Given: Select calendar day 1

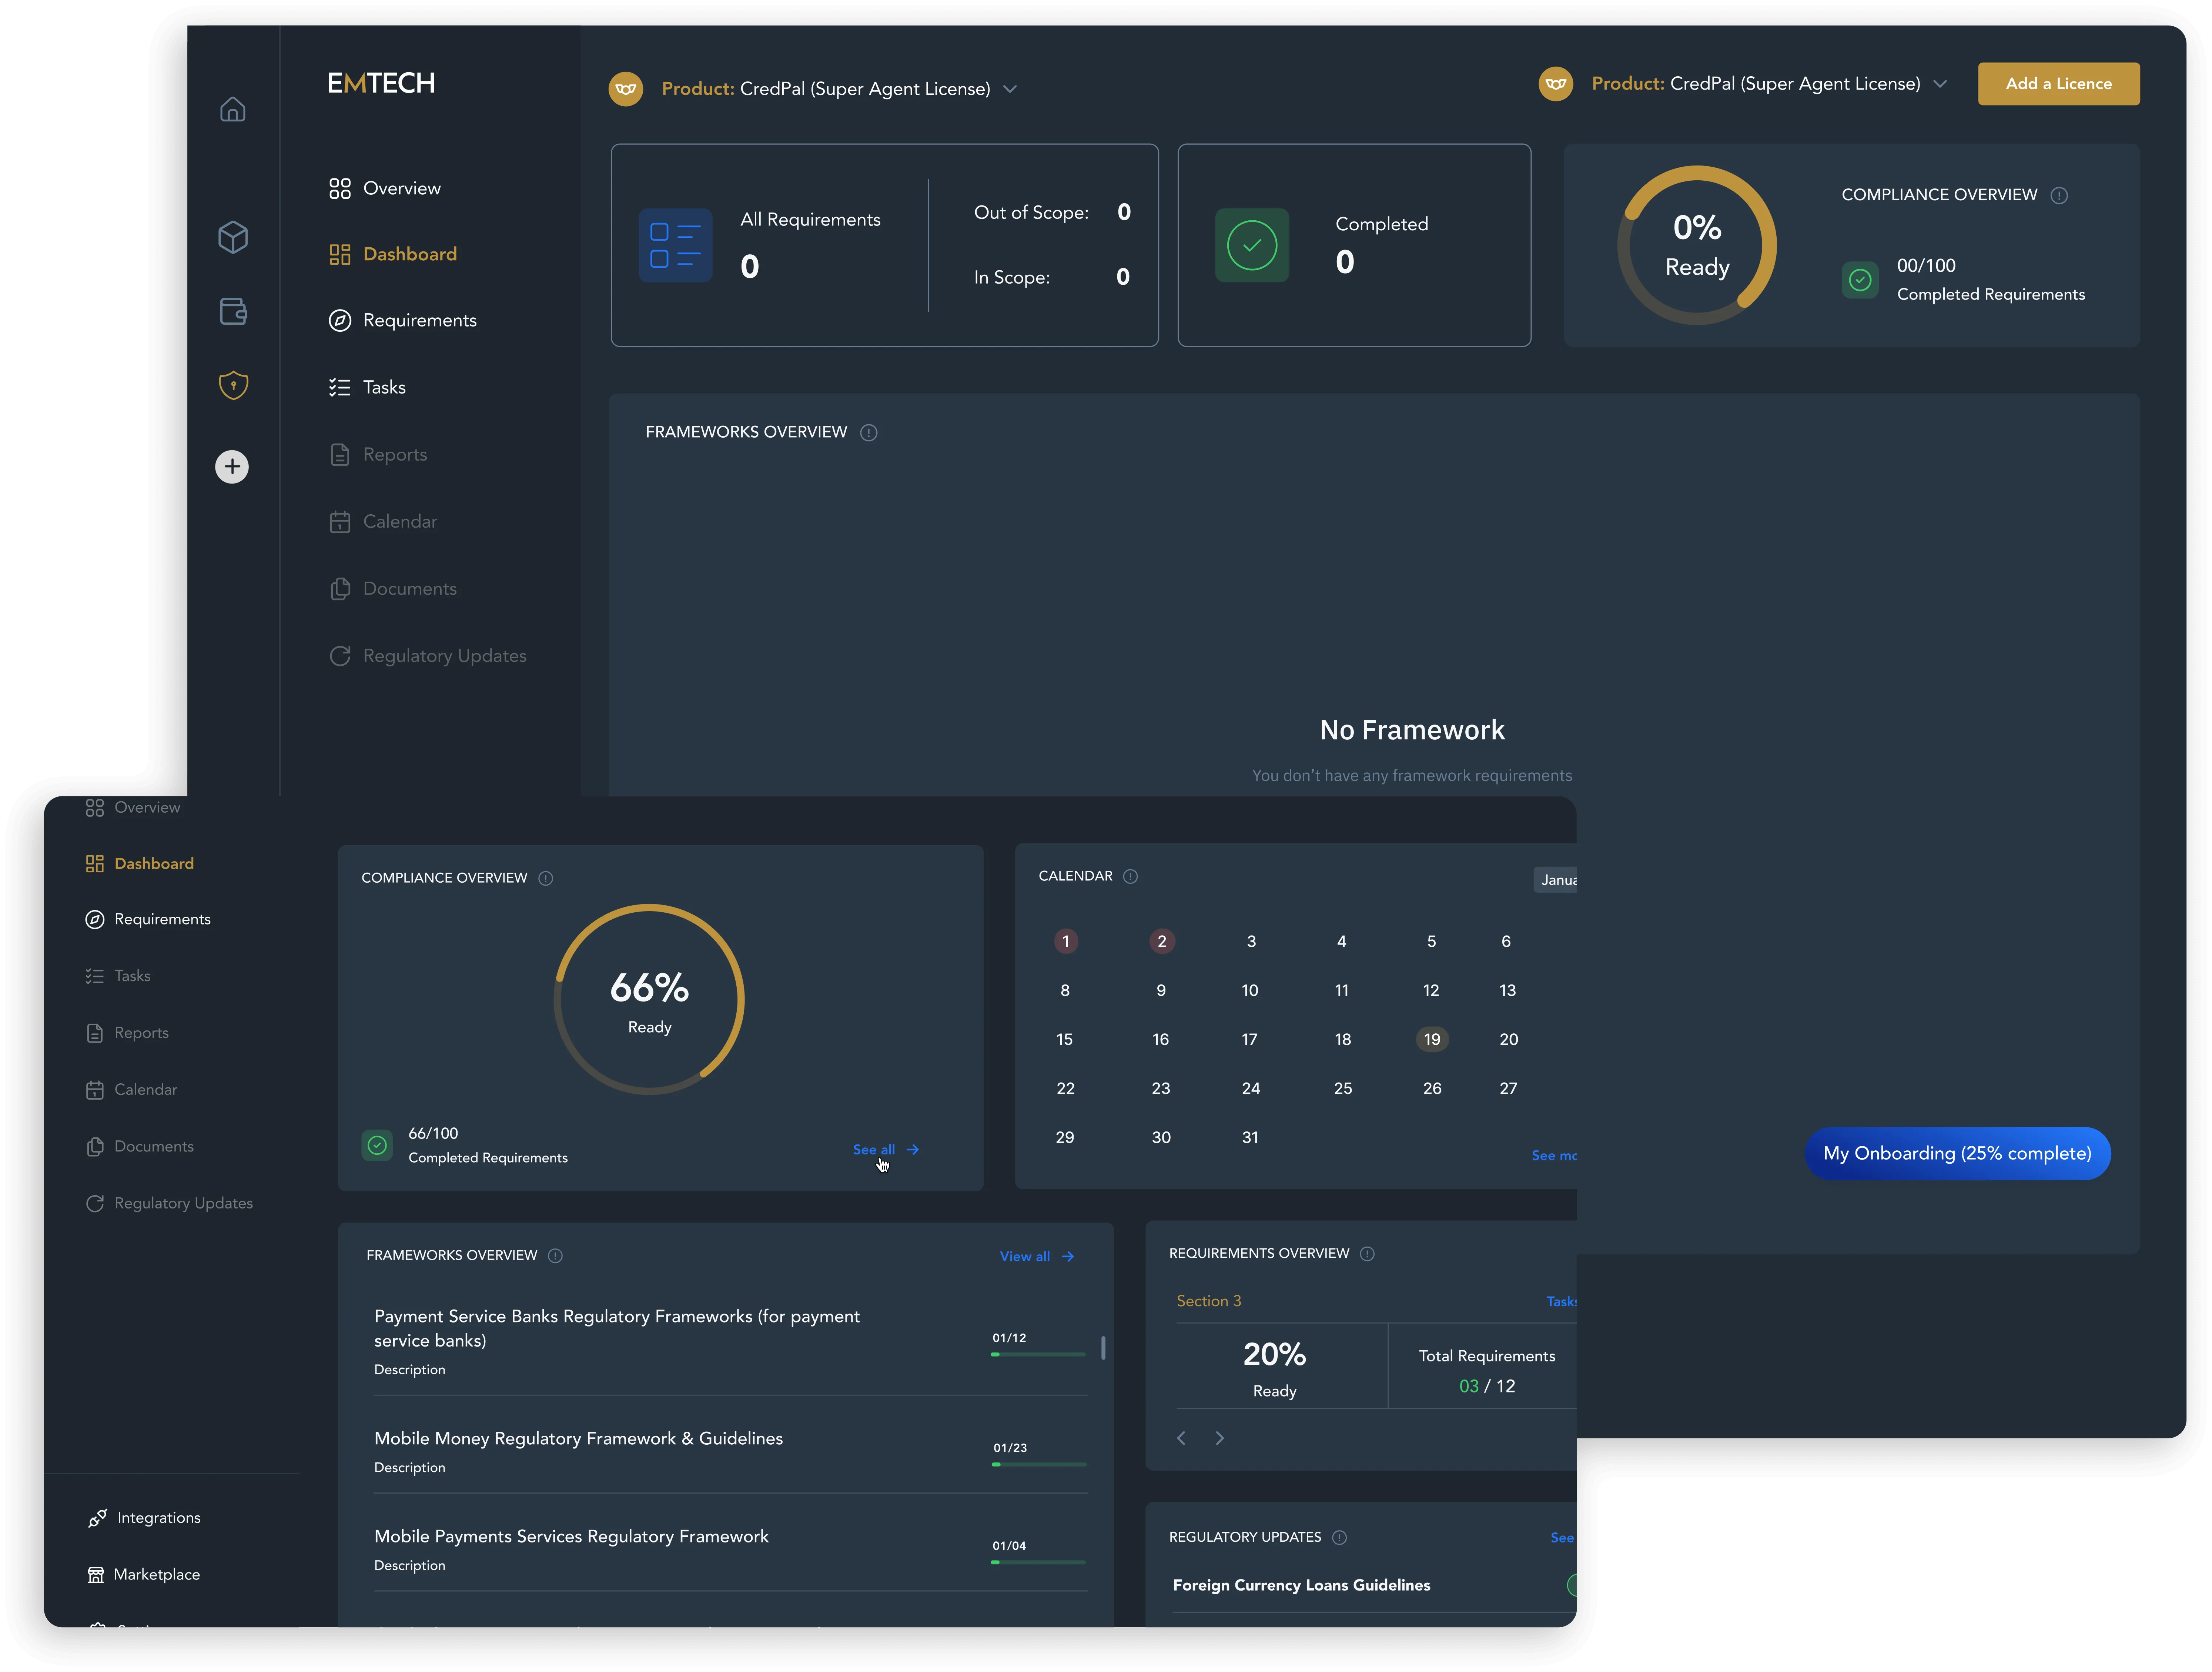Looking at the screenshot, I should click(x=1066, y=941).
